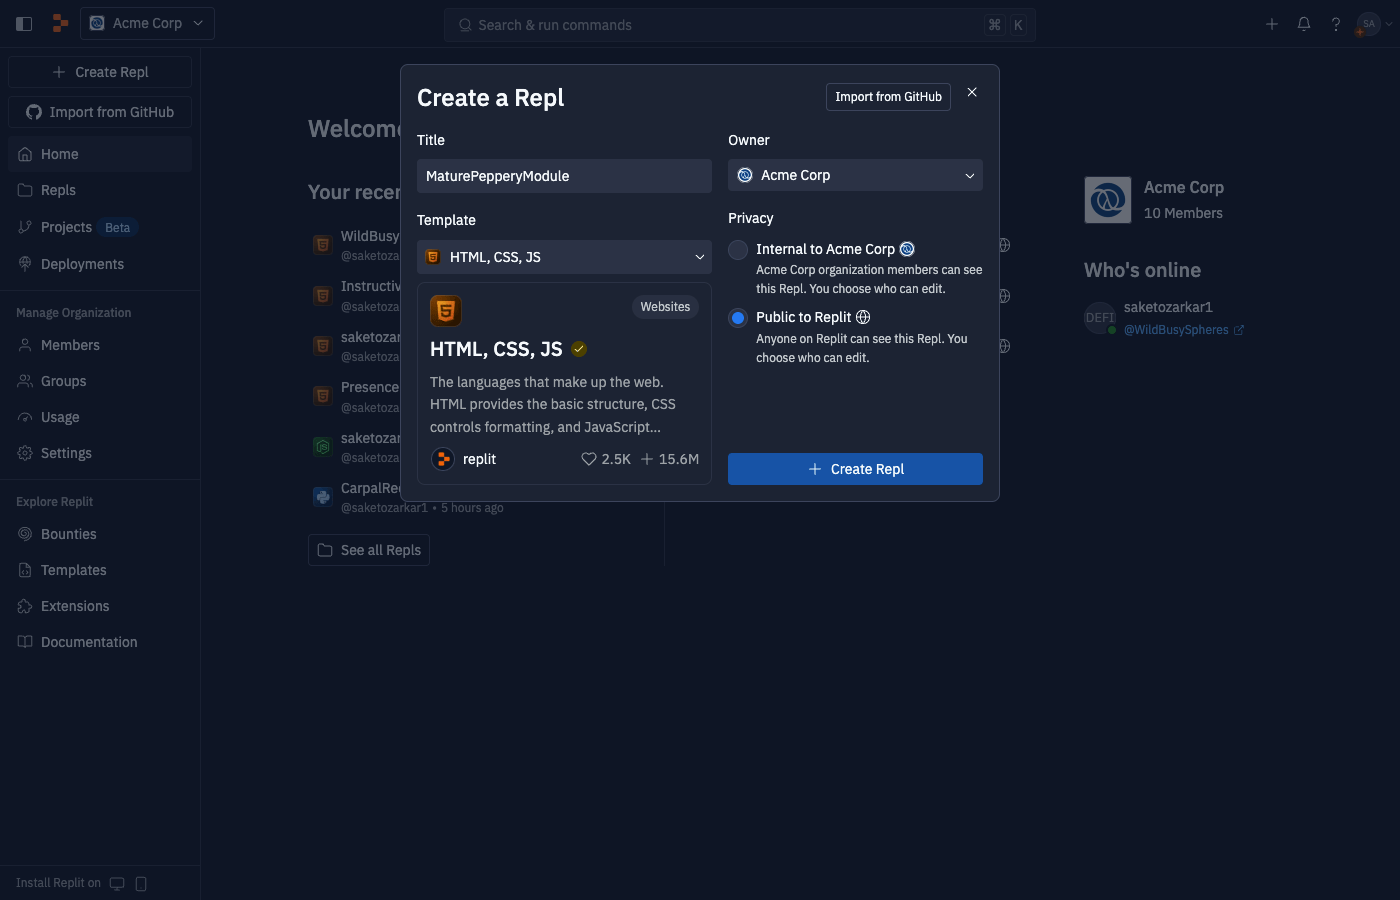Screen dimensions: 1400x900
Task: Open Extensions in sidebar
Action: 100,606
